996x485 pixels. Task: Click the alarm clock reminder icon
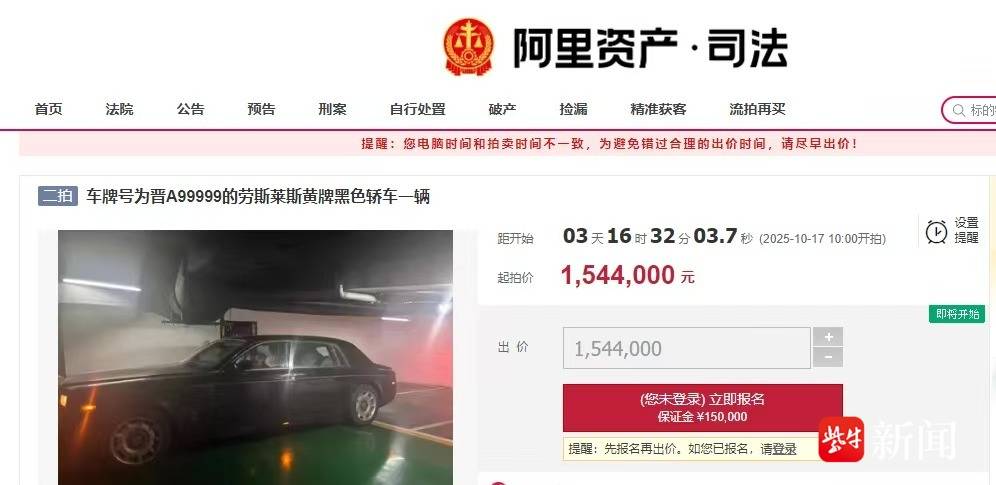coord(936,231)
